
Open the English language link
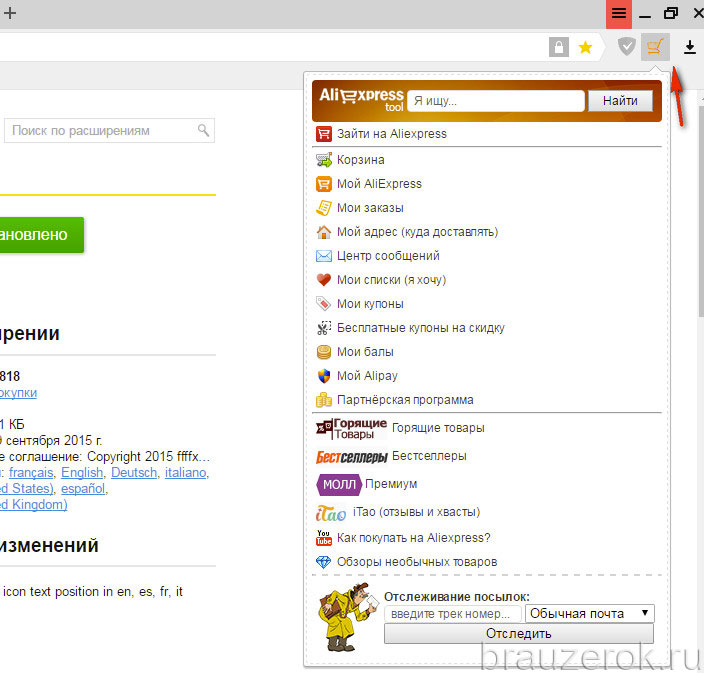(82, 473)
